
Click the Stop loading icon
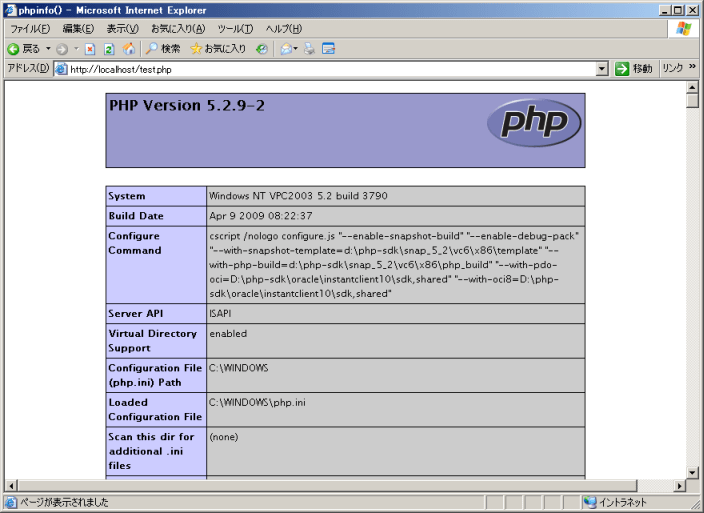[x=91, y=48]
